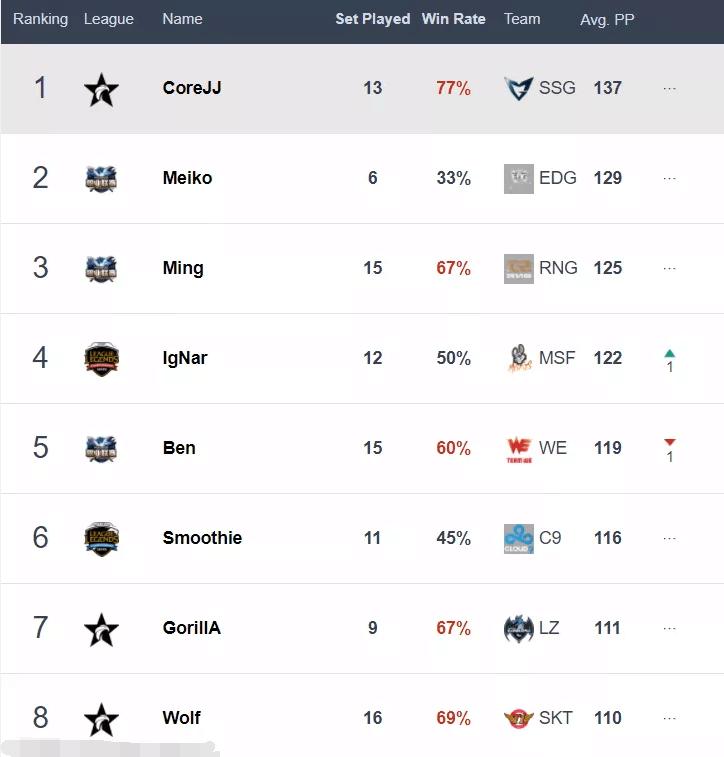Click the League column header
The height and width of the screenshot is (757, 724).
coord(109,19)
